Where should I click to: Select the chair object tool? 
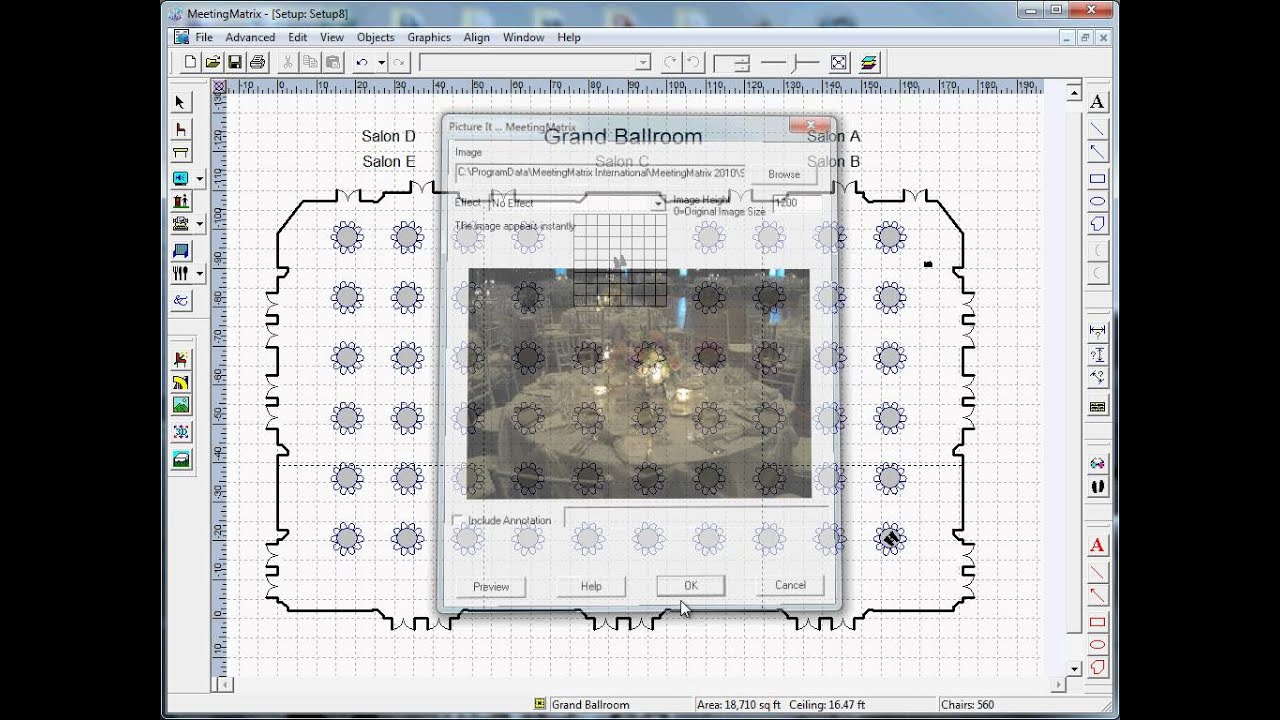coord(181,129)
